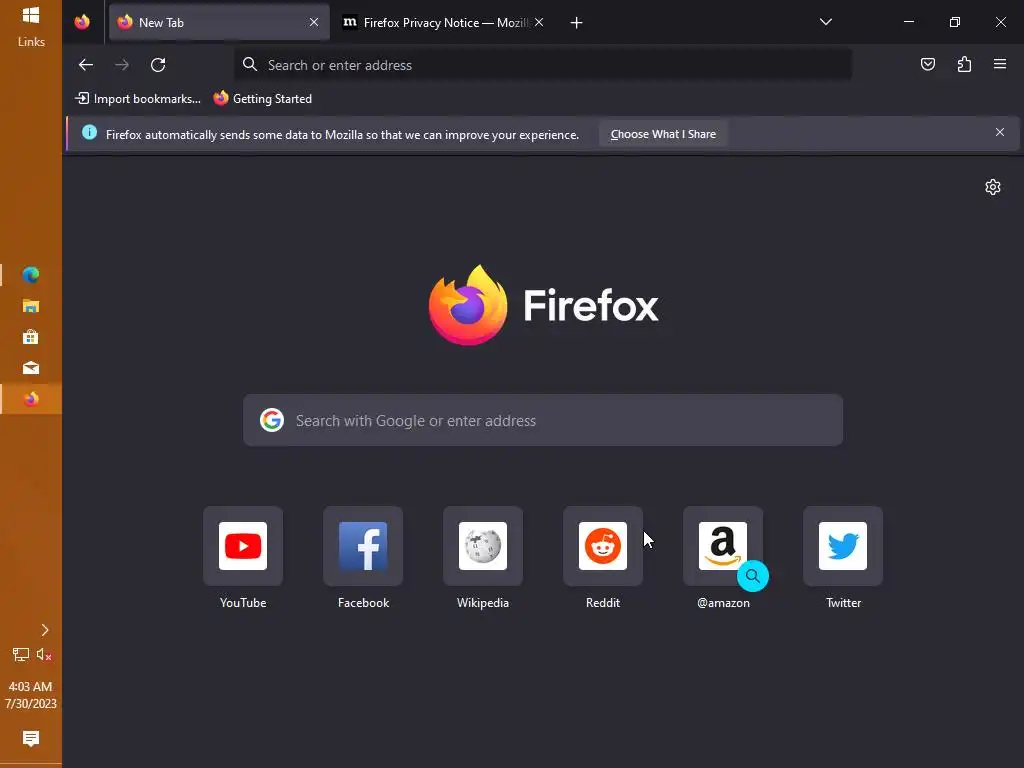Open new tab personalize gear settings
Image resolution: width=1024 pixels, height=768 pixels.
[993, 187]
